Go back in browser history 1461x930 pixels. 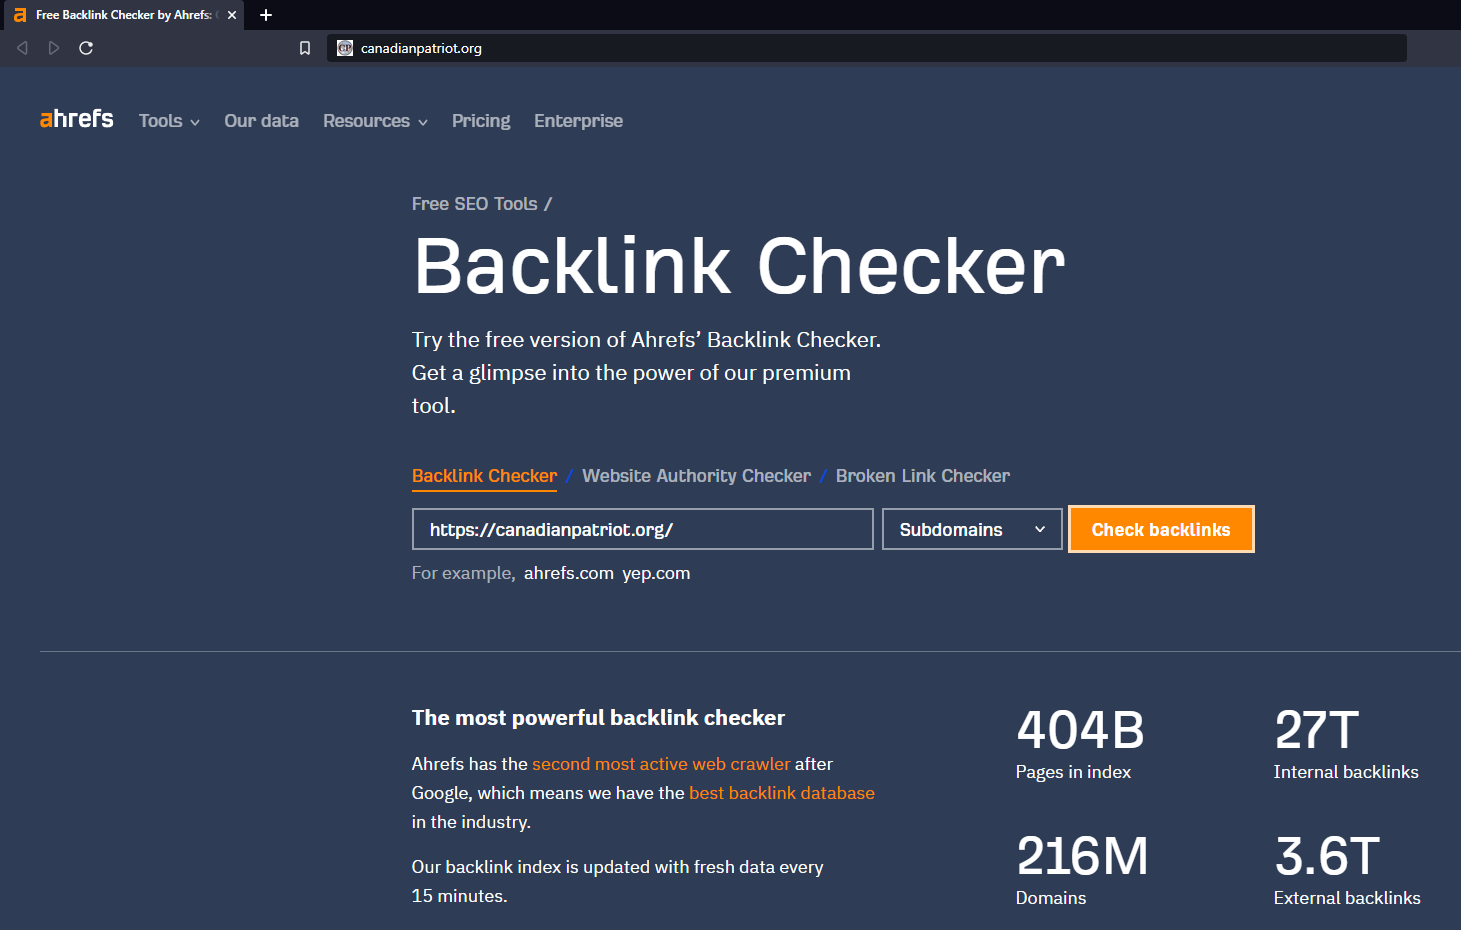click(22, 48)
